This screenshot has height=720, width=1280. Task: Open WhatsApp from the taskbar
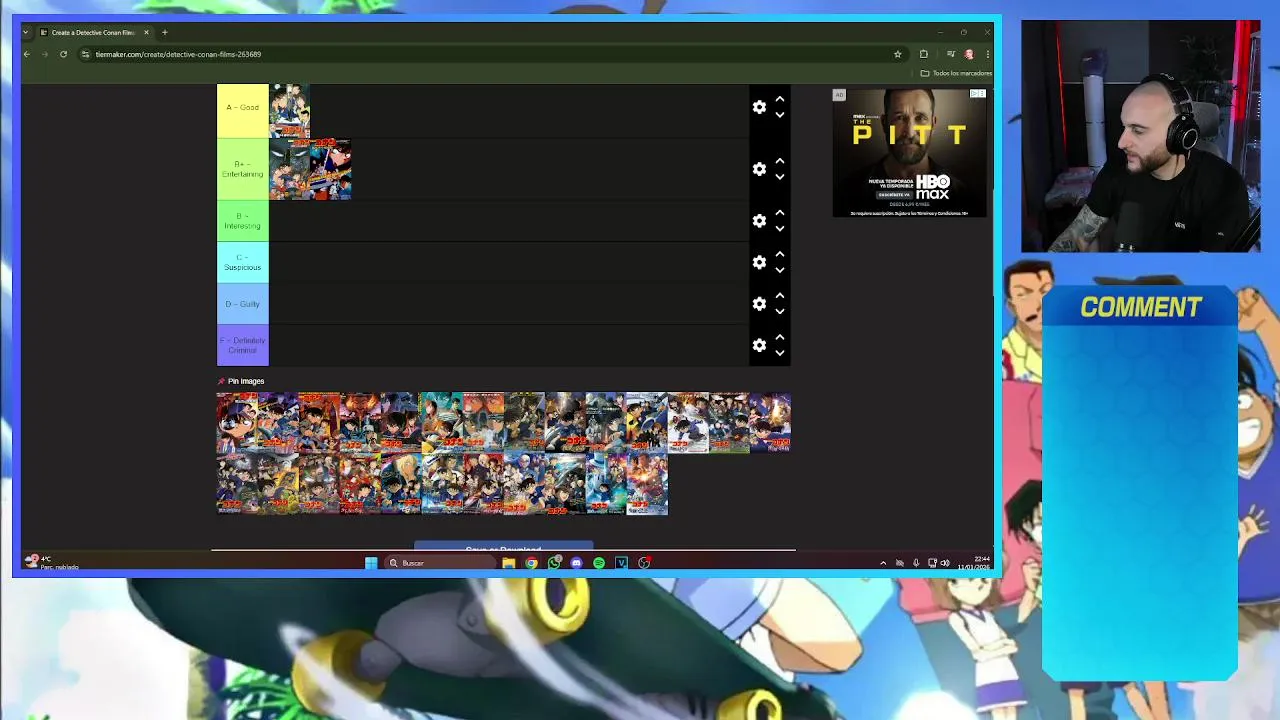click(554, 563)
